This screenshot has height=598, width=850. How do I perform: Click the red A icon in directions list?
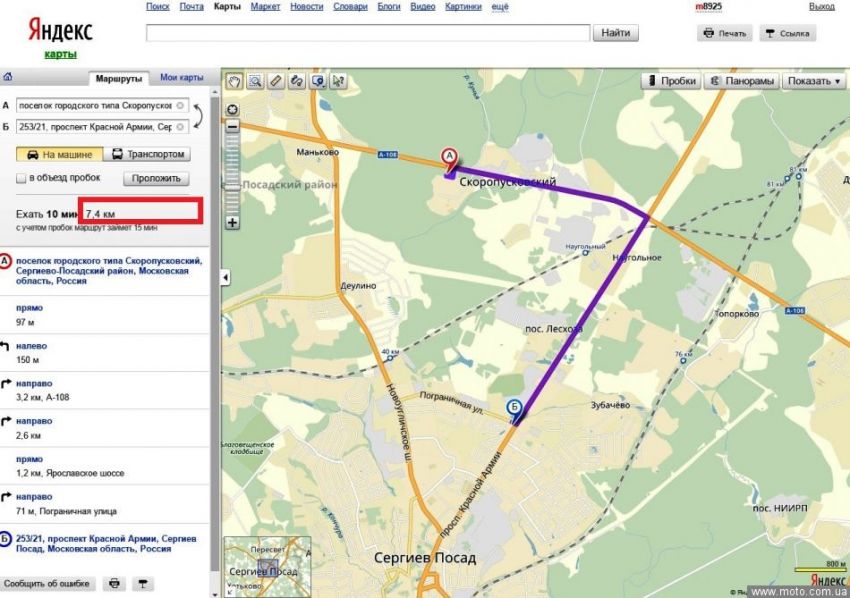[5, 261]
